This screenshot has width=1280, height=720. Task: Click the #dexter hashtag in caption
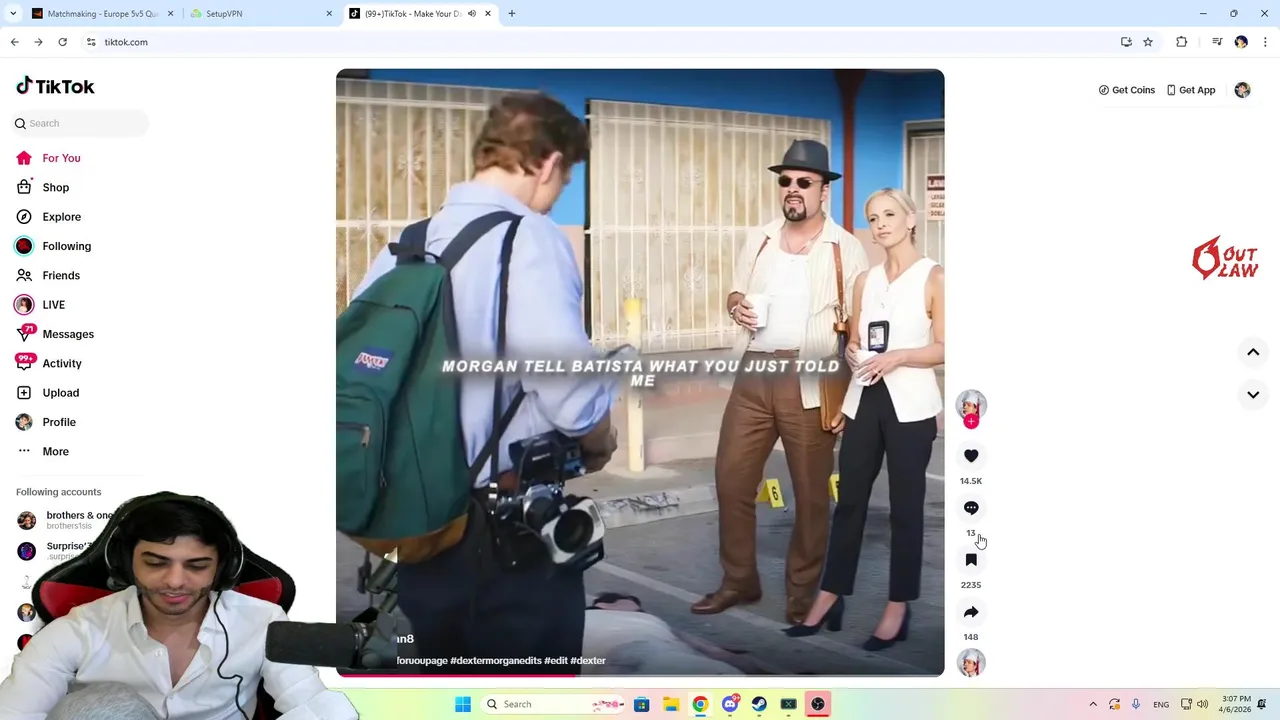[588, 661]
